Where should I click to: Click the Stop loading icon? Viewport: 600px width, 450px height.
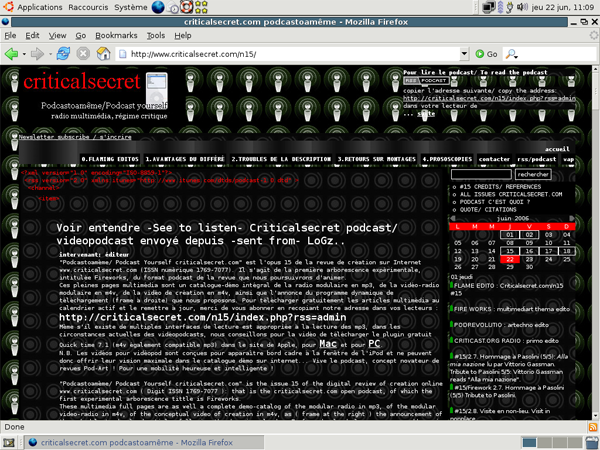82,53
